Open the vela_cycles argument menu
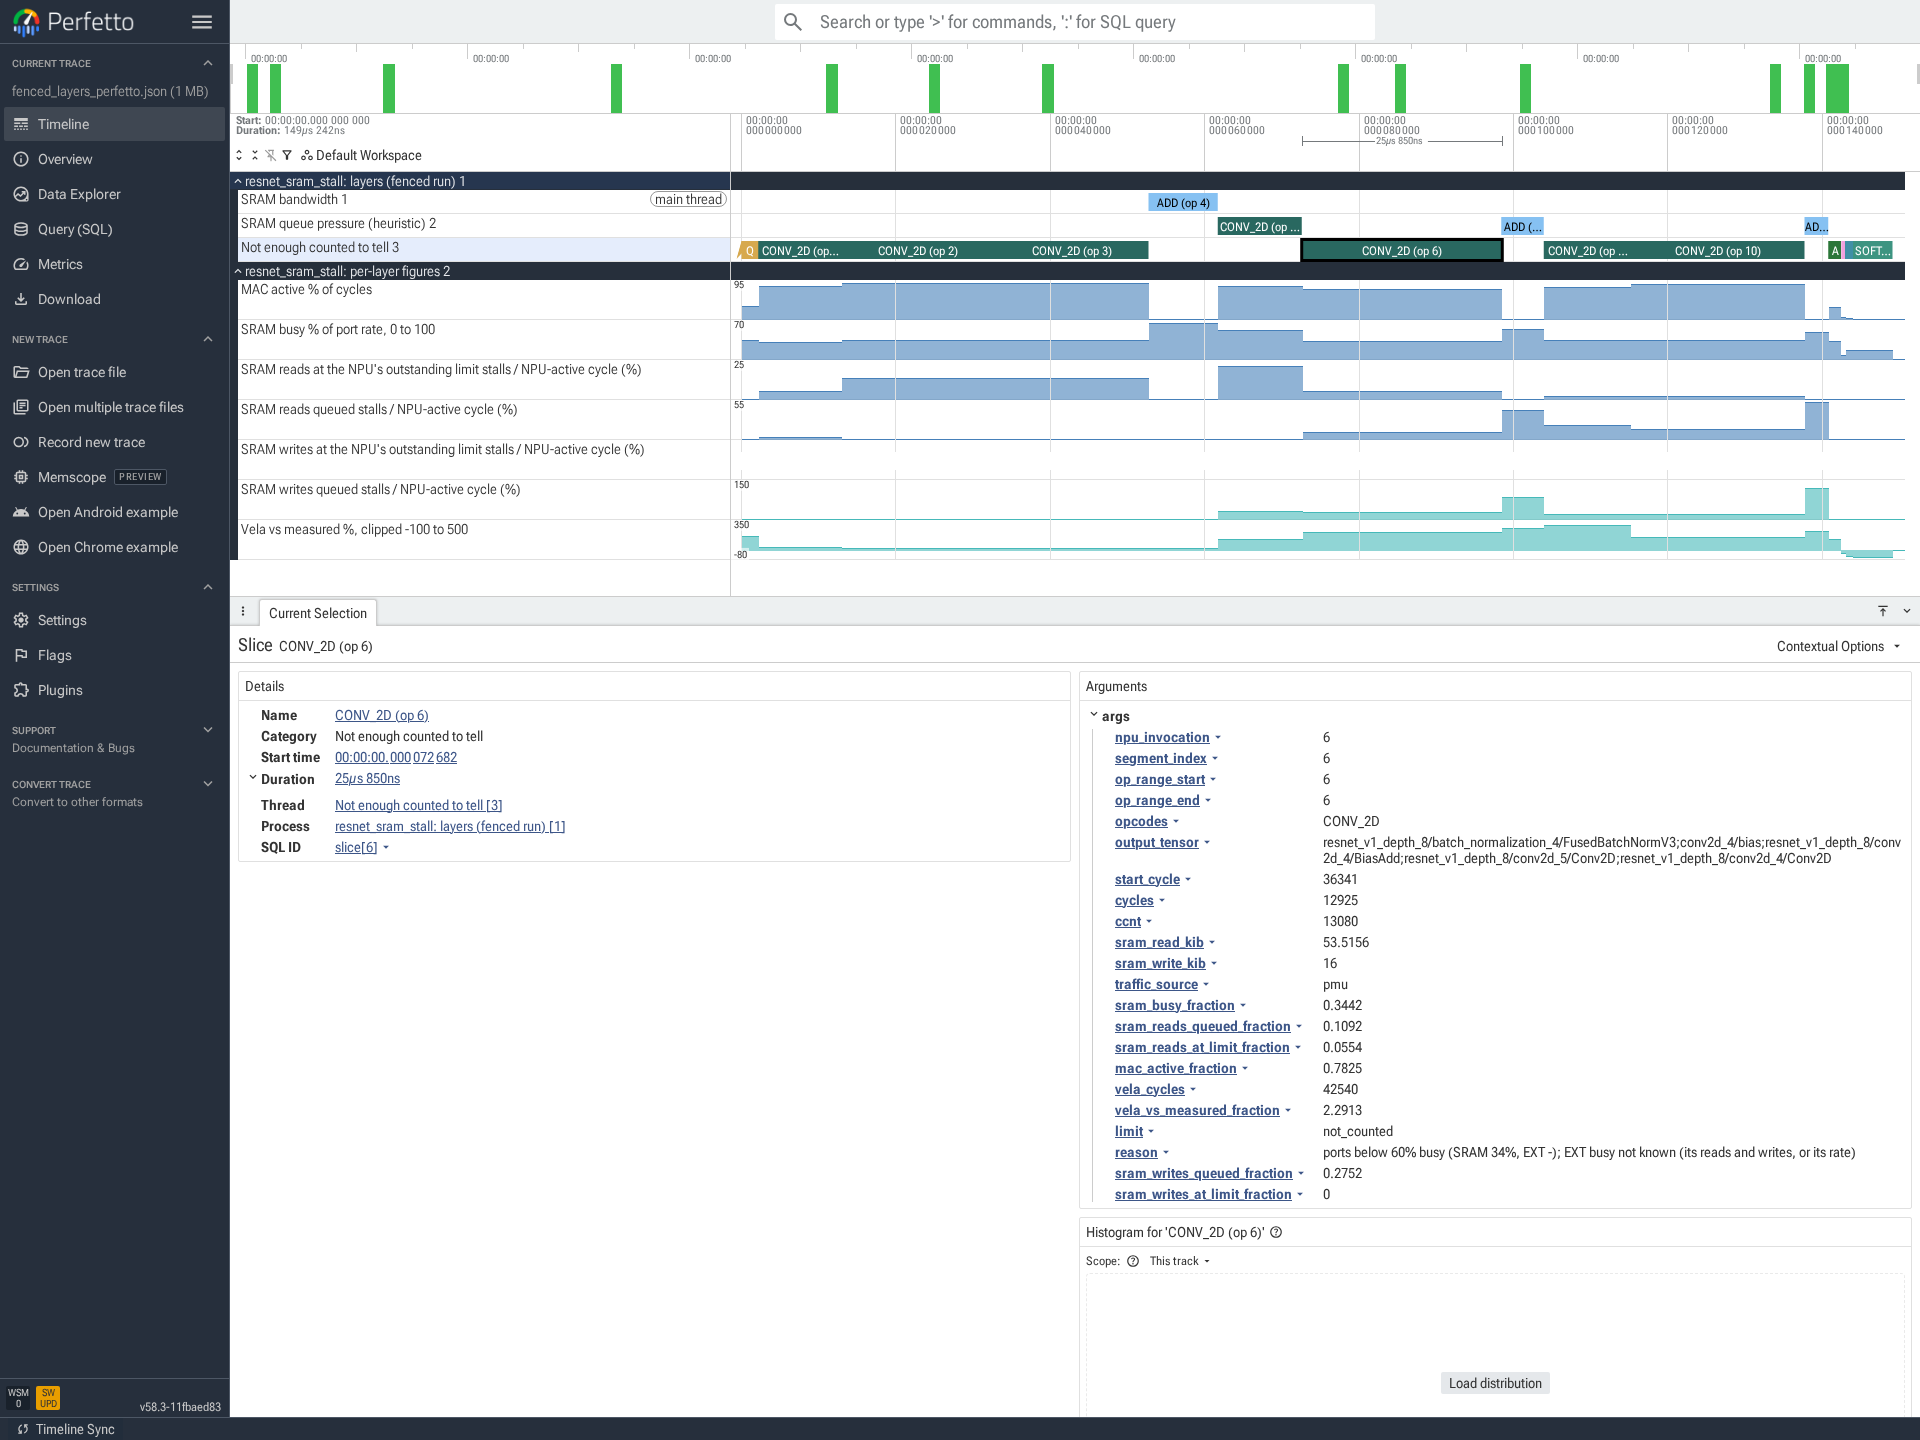The height and width of the screenshot is (1440, 1920). 1156,1089
